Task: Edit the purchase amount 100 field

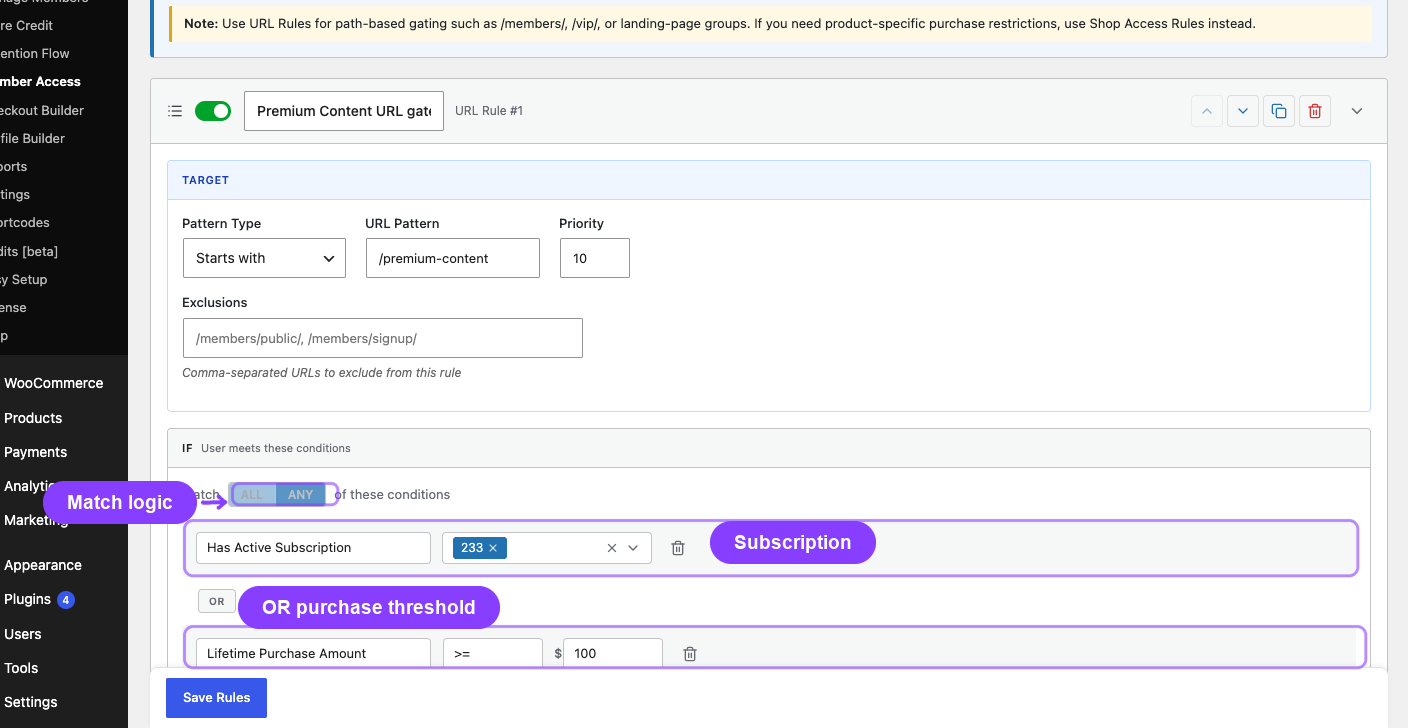Action: point(613,653)
